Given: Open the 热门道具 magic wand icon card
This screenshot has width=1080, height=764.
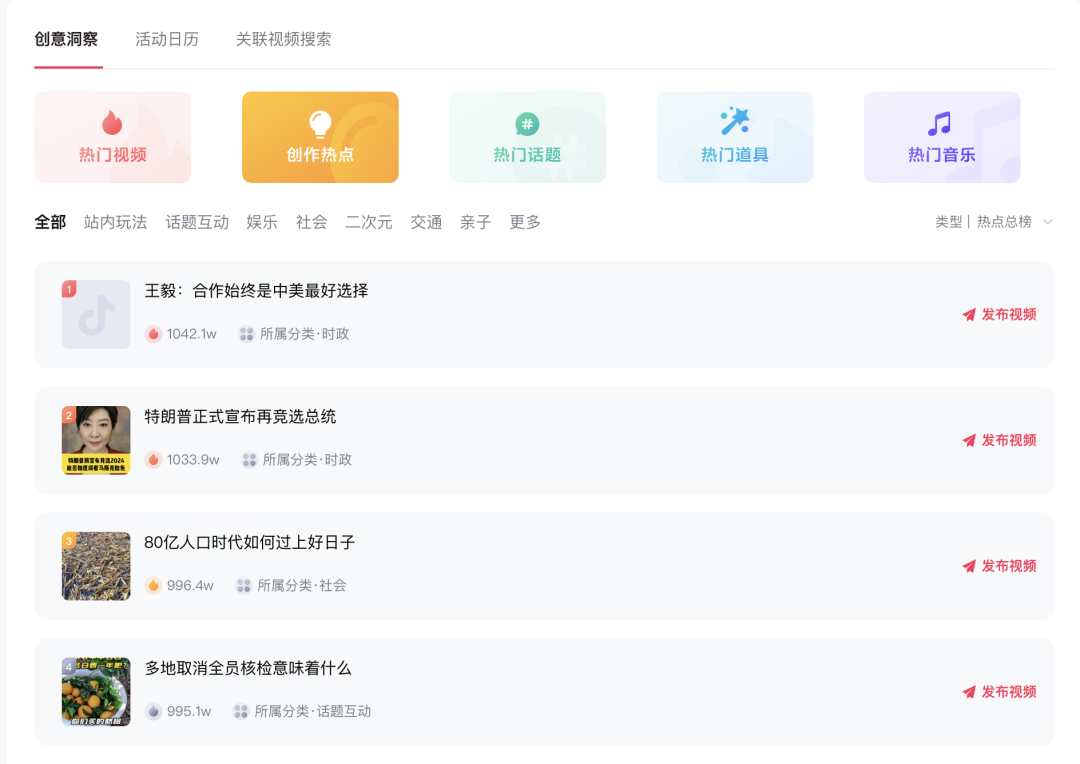Looking at the screenshot, I should (x=735, y=137).
